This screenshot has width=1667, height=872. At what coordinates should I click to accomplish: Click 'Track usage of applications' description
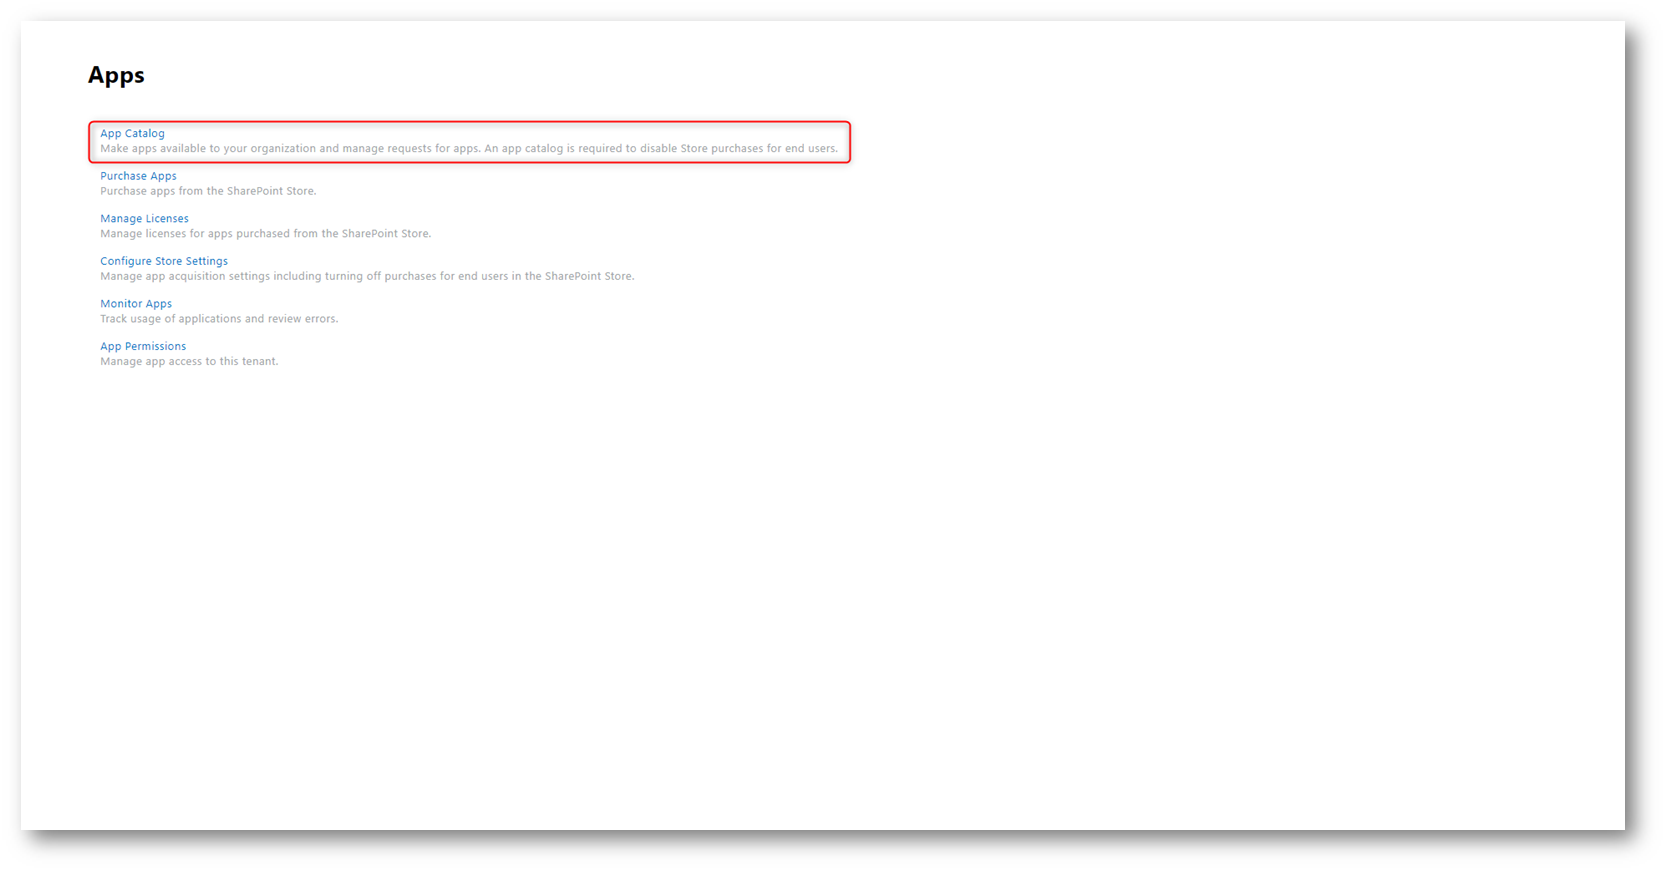click(219, 319)
